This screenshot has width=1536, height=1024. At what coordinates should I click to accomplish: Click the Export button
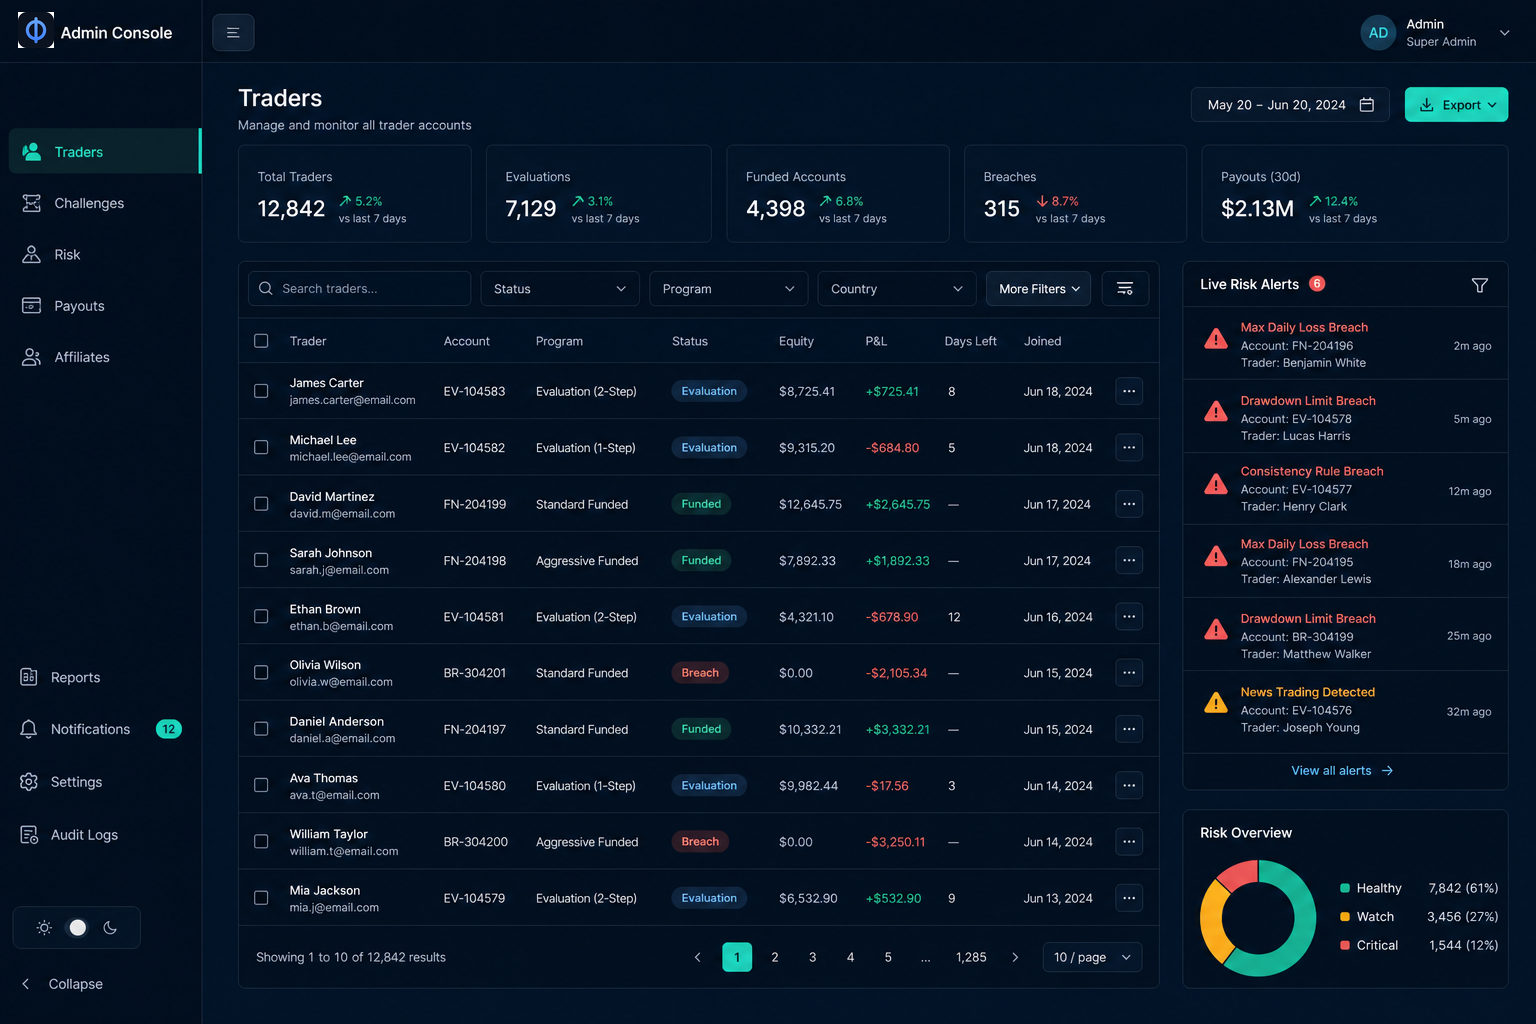1456,105
